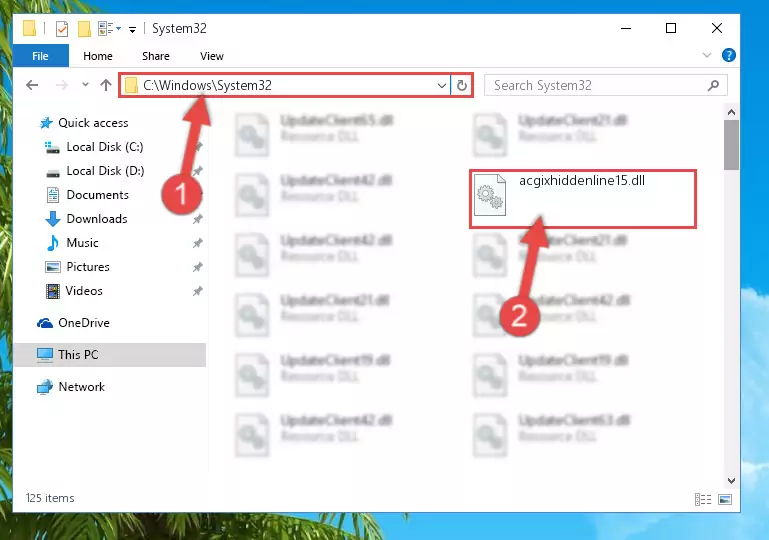Go forward using the Forward arrow

tap(61, 85)
